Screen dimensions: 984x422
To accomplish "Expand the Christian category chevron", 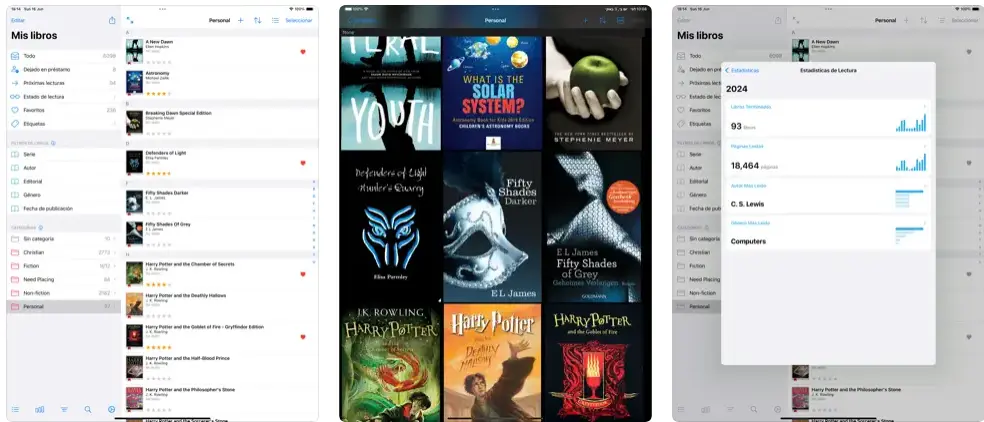I will [x=115, y=252].
